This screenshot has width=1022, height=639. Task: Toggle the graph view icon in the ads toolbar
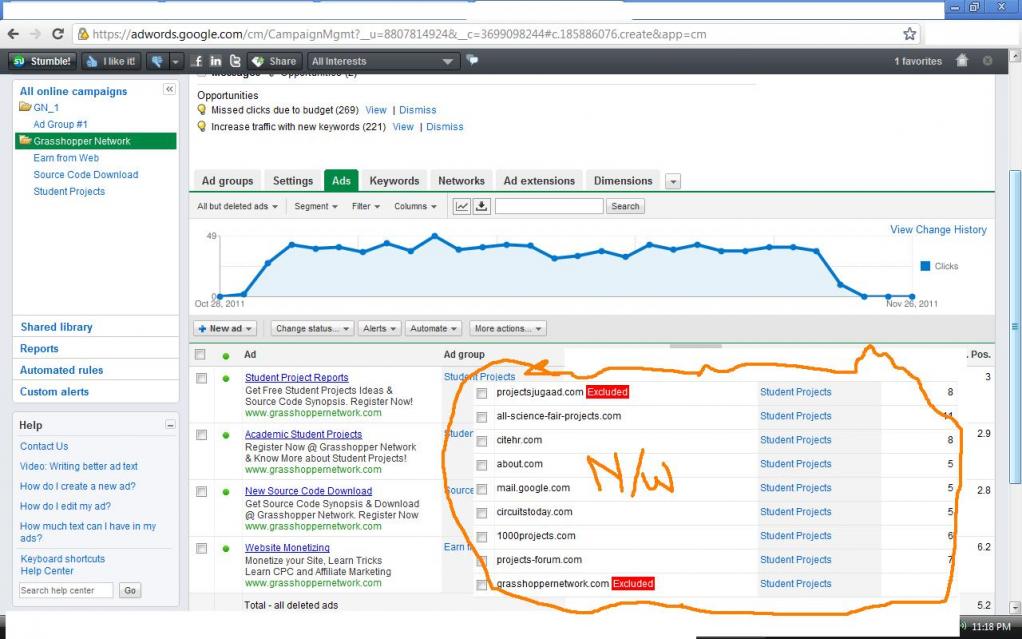click(x=461, y=206)
